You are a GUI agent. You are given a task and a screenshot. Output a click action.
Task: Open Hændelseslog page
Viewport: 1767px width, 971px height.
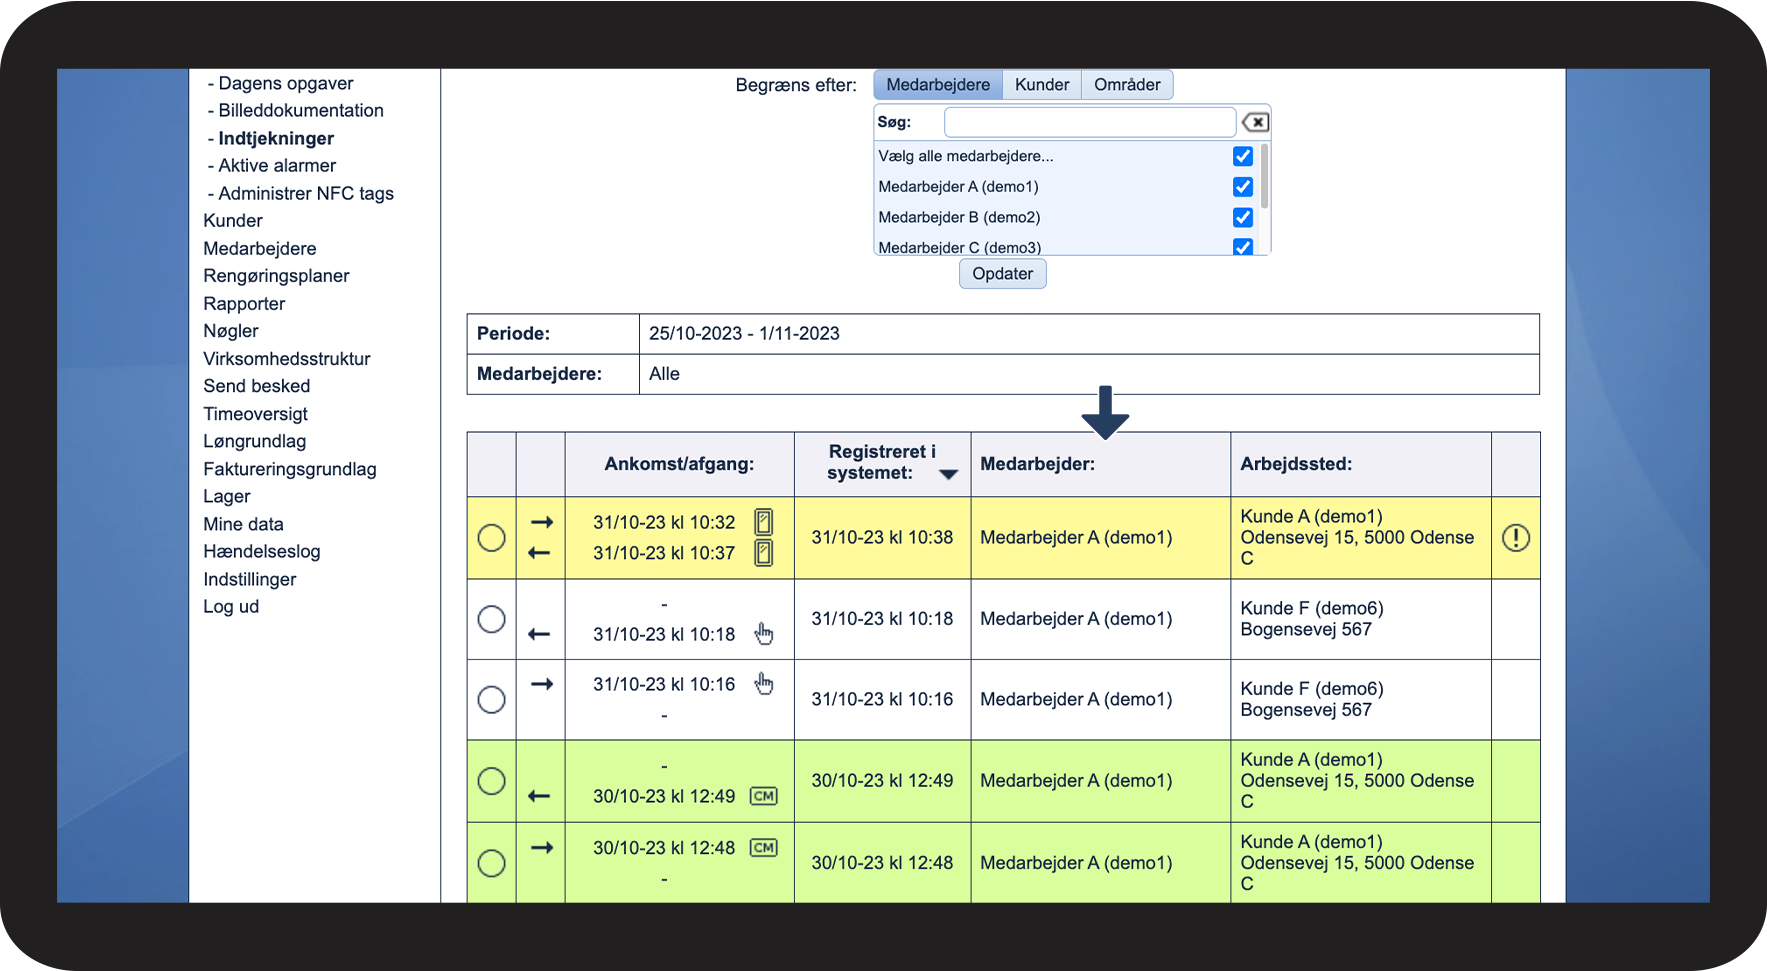262,551
